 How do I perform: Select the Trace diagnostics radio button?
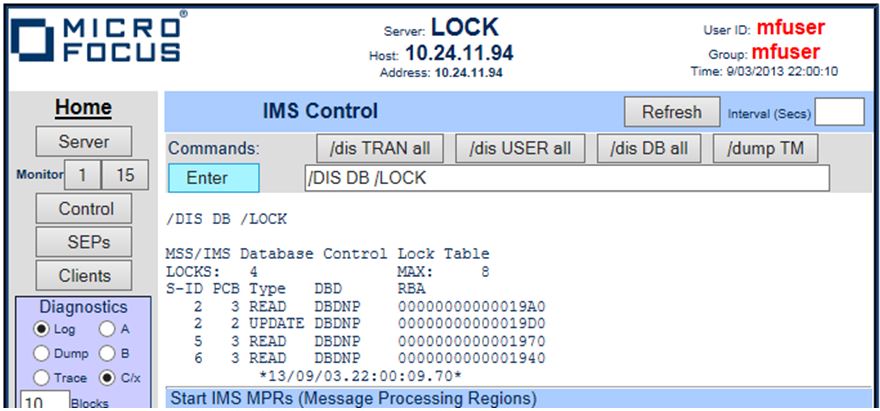point(43,377)
